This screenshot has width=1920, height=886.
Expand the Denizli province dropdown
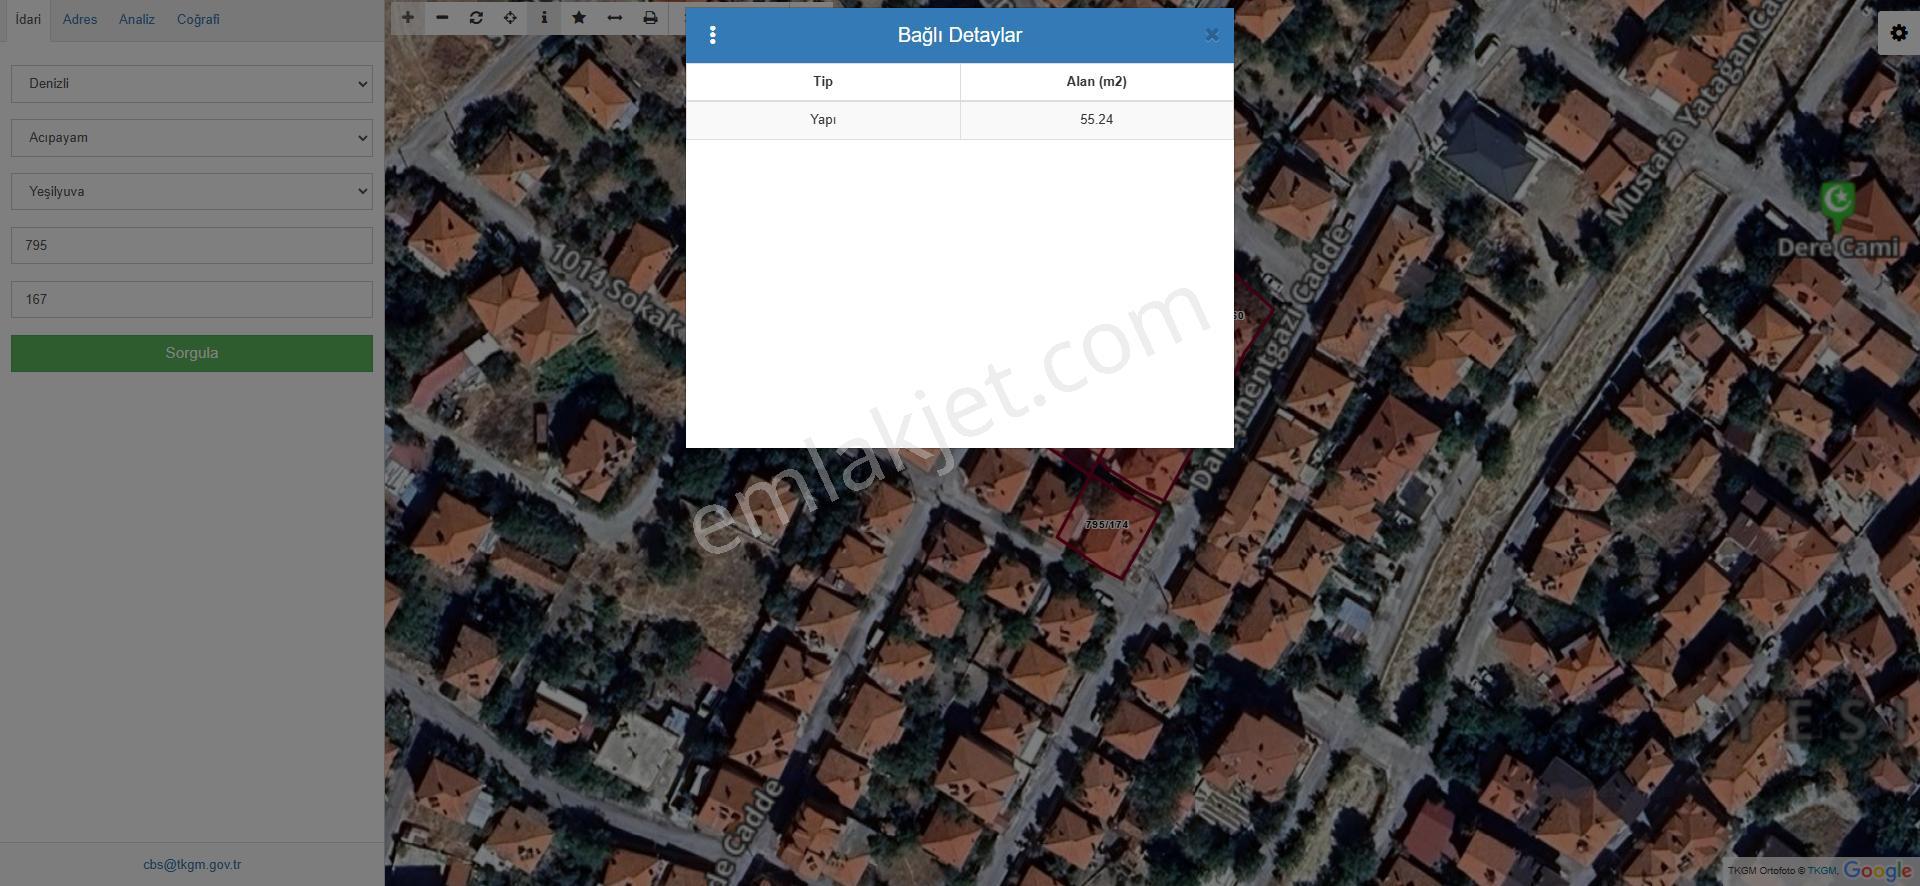tap(192, 84)
